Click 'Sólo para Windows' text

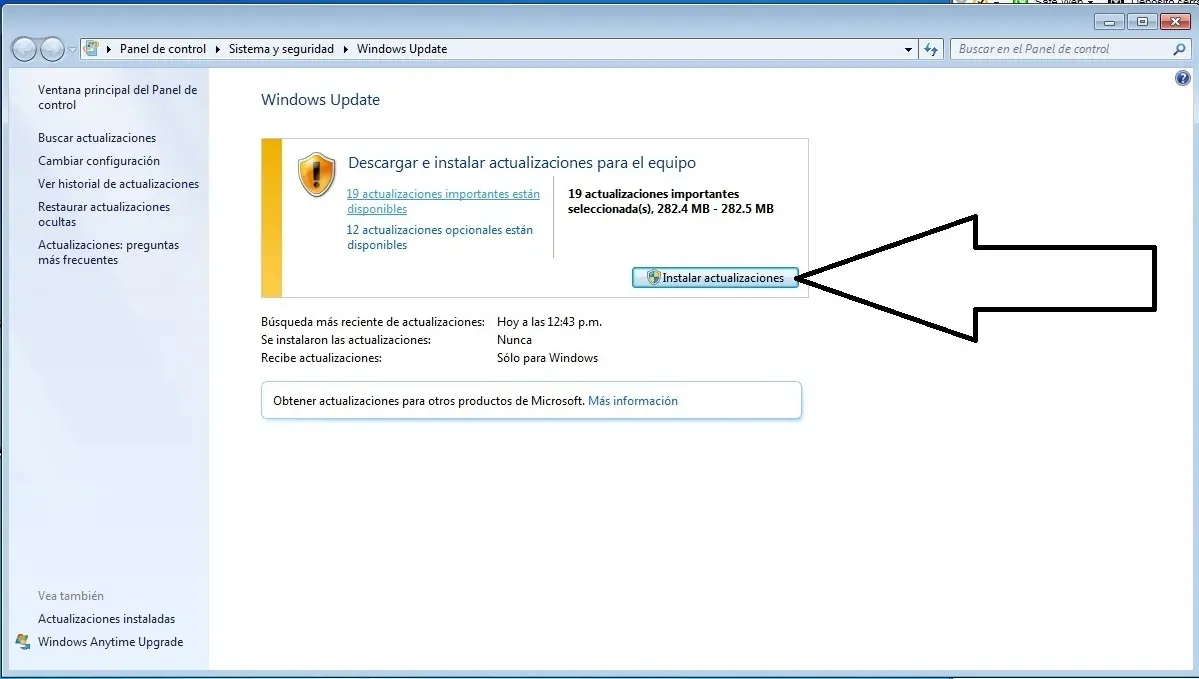[x=548, y=358]
